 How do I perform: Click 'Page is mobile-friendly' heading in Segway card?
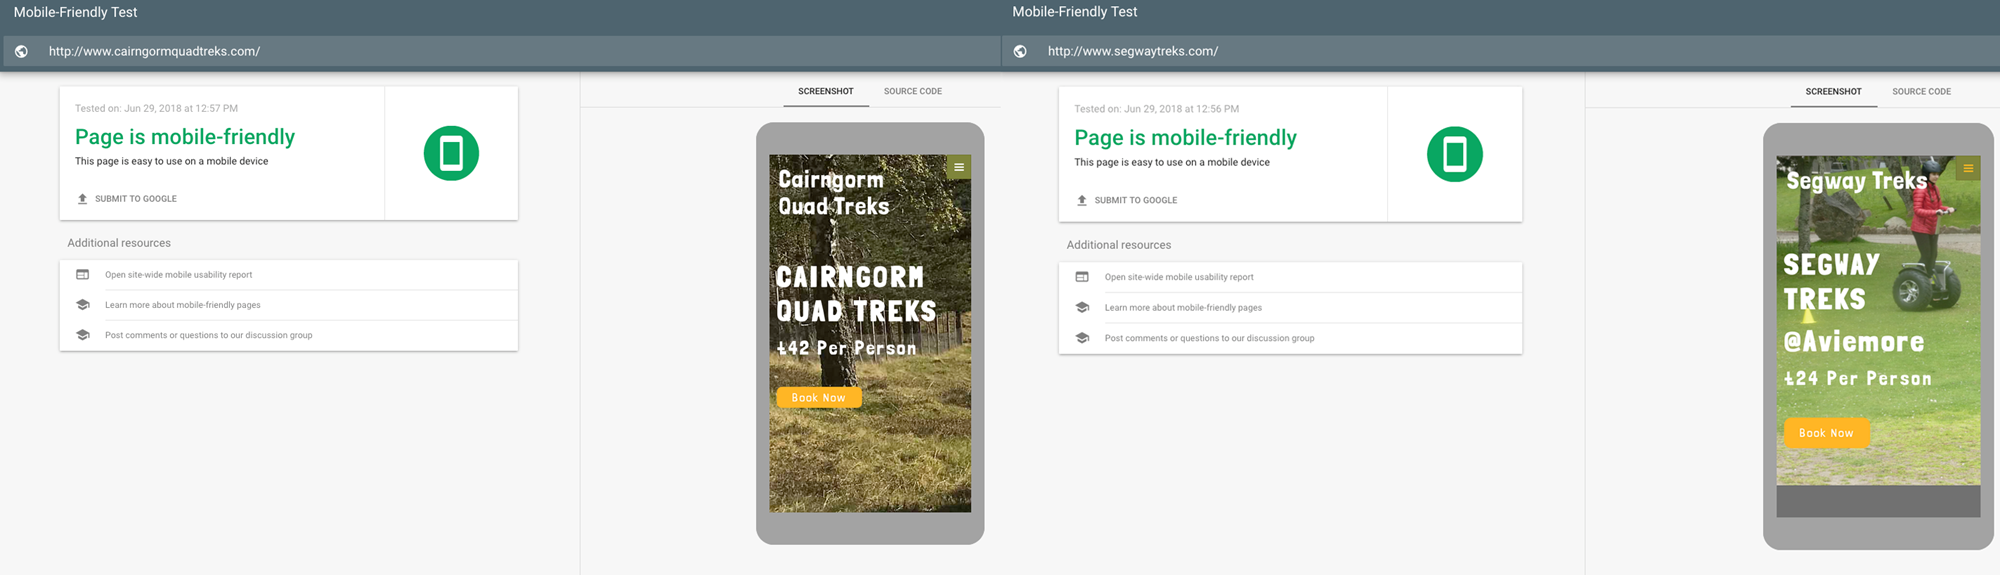click(x=1185, y=138)
